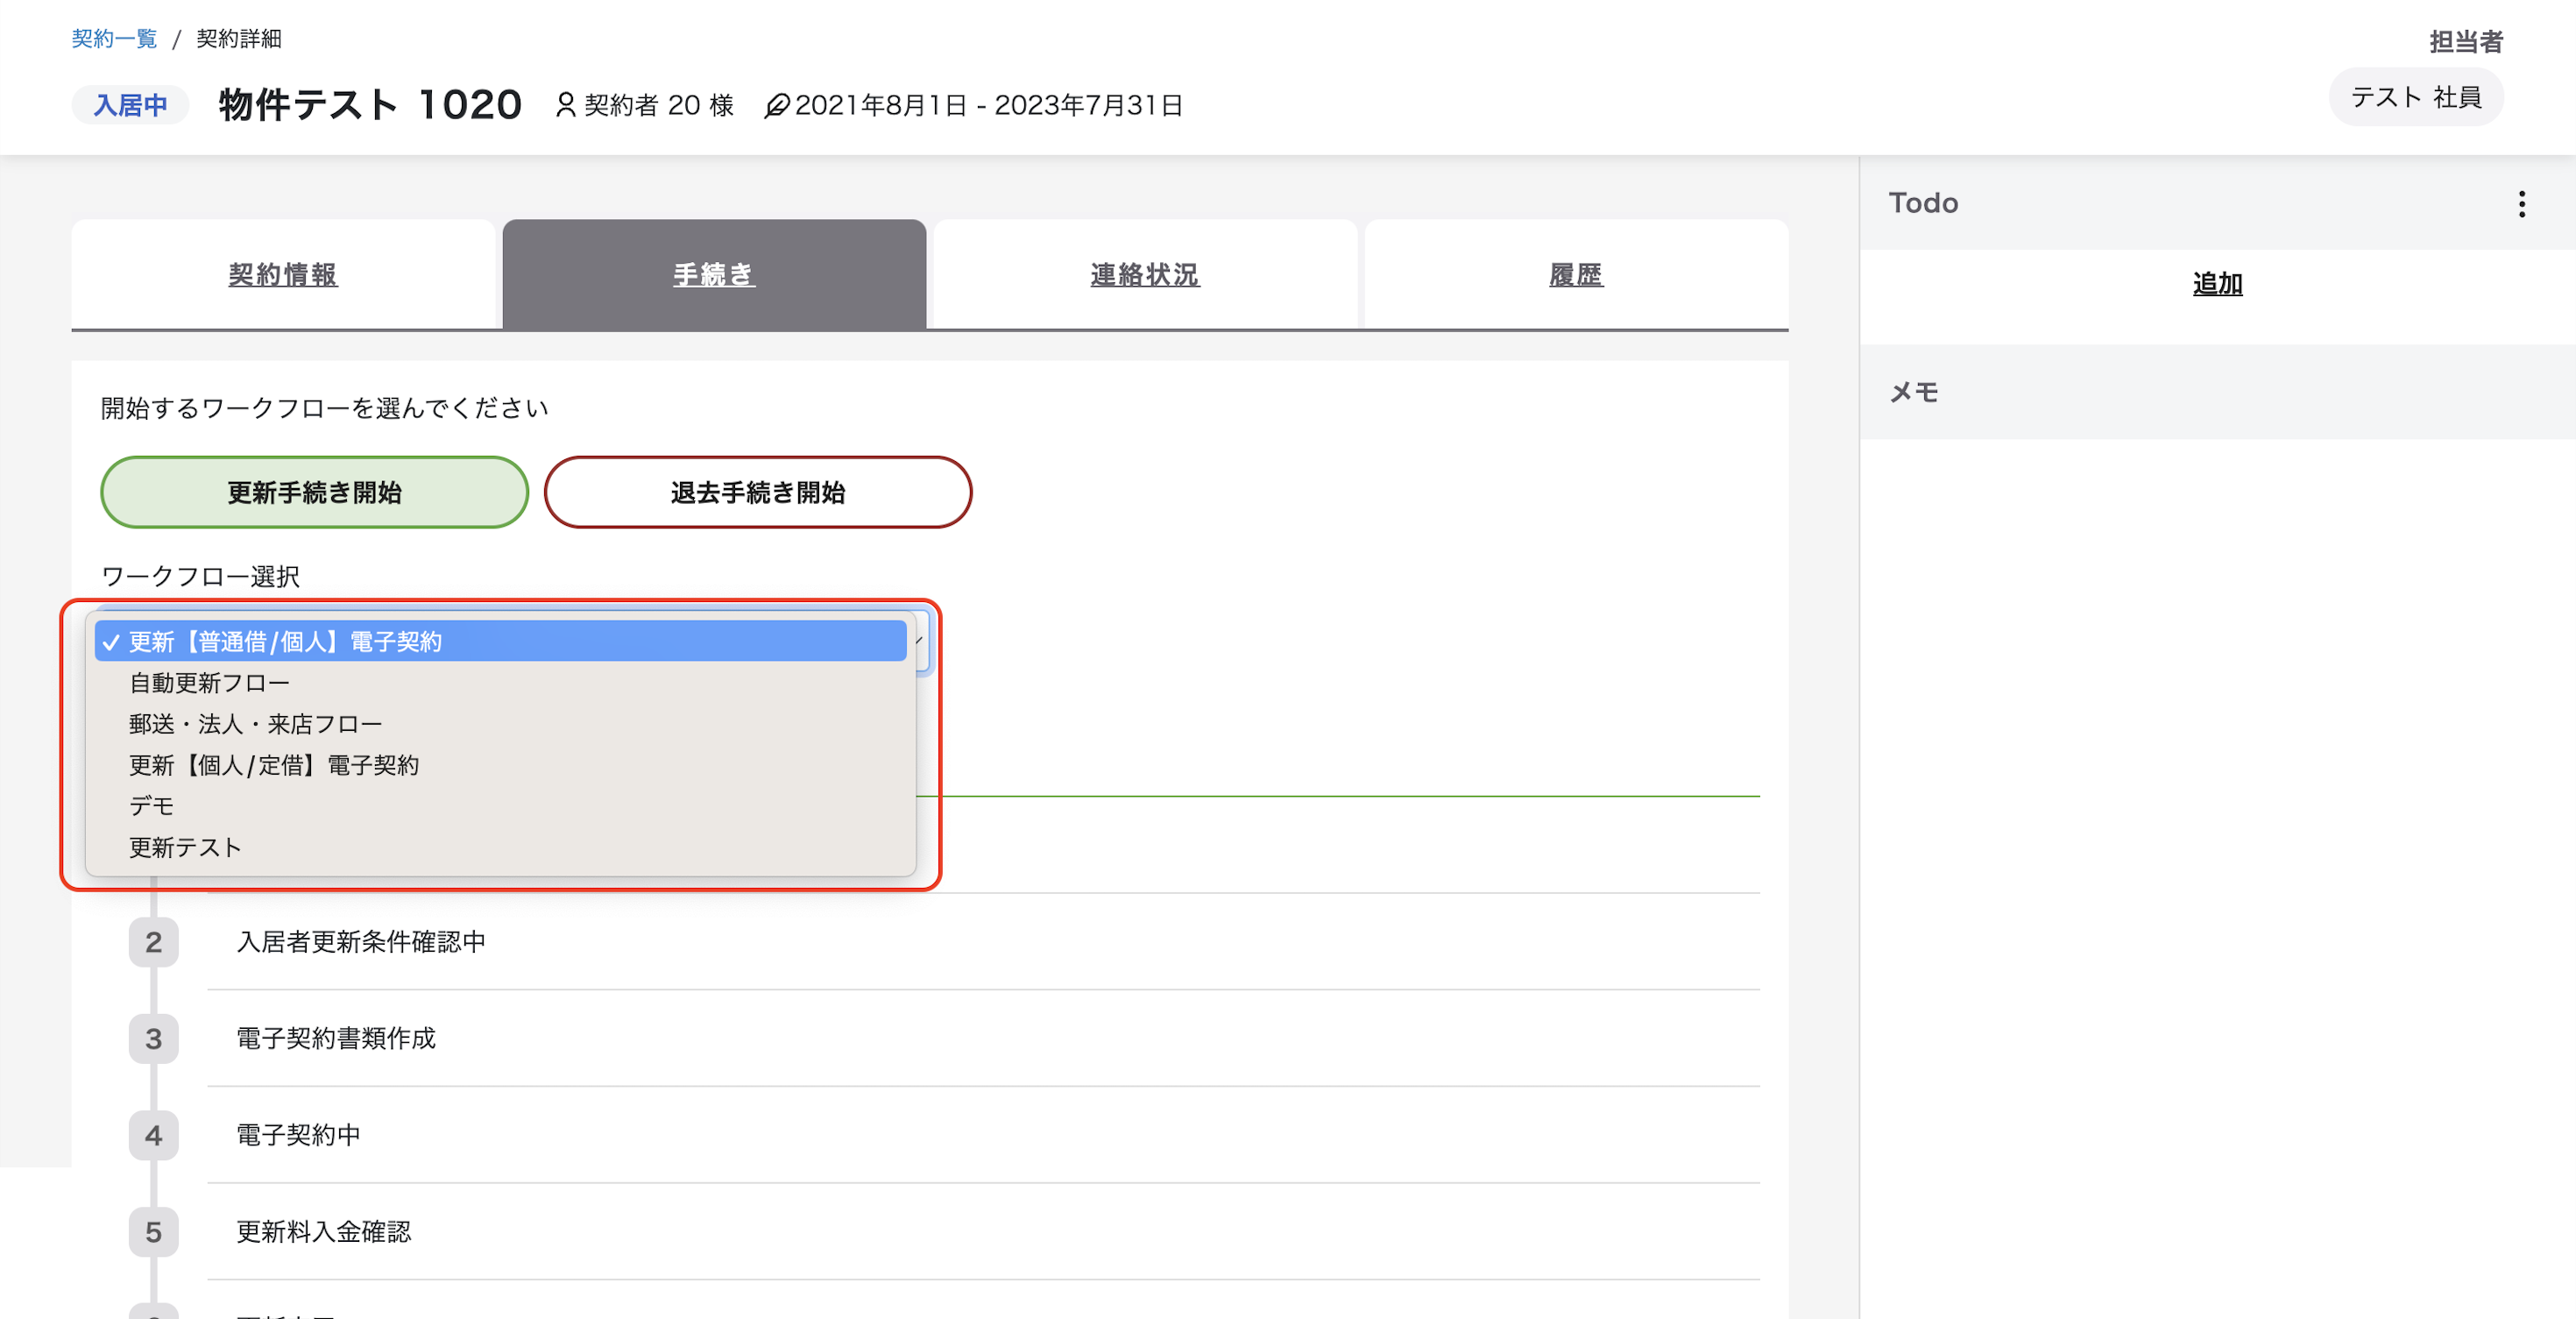2576x1319 pixels.
Task: Click 契約詳細 breadcrumb text
Action: click(x=239, y=39)
